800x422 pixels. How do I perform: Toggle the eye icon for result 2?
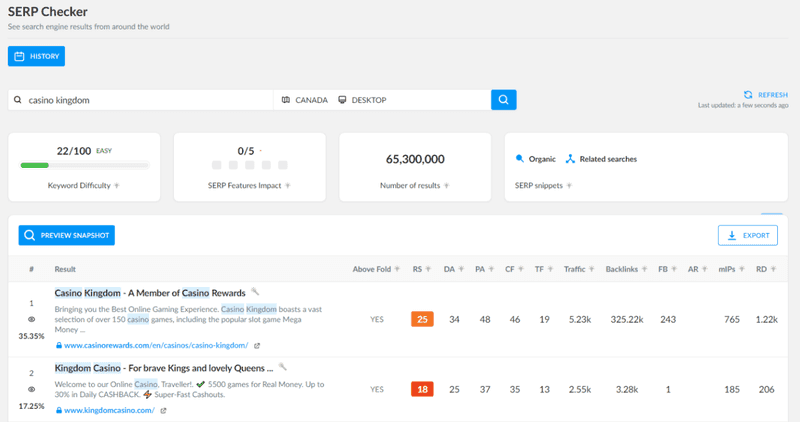[x=31, y=389]
